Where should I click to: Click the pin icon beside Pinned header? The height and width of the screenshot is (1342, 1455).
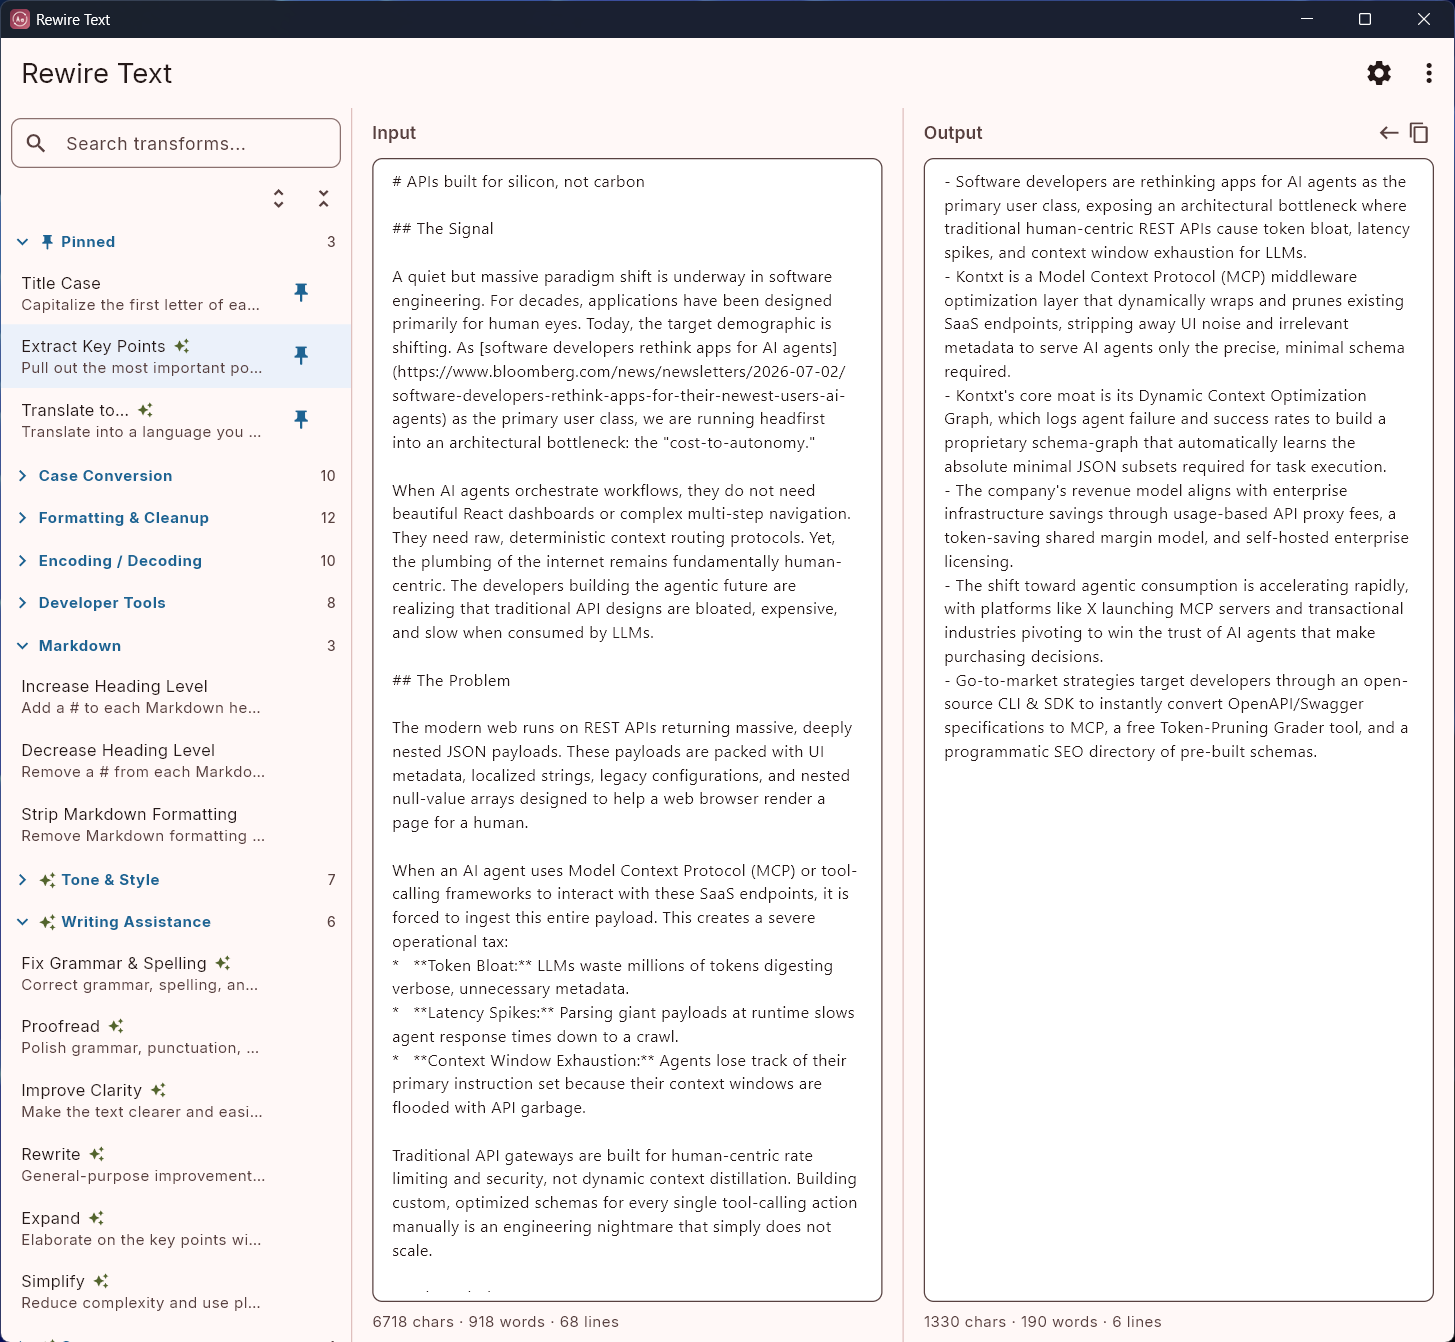pos(47,242)
